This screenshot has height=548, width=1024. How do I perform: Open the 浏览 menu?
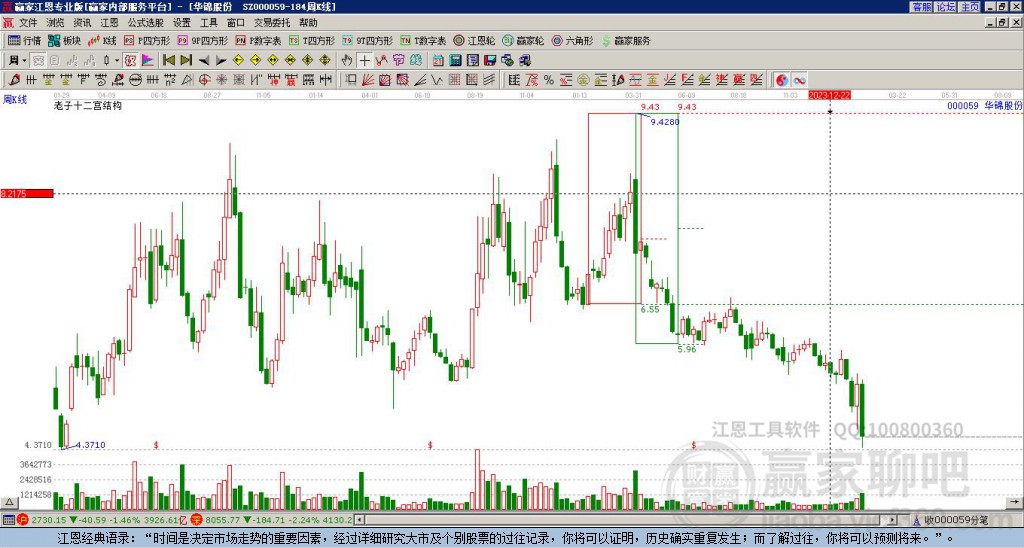click(55, 23)
